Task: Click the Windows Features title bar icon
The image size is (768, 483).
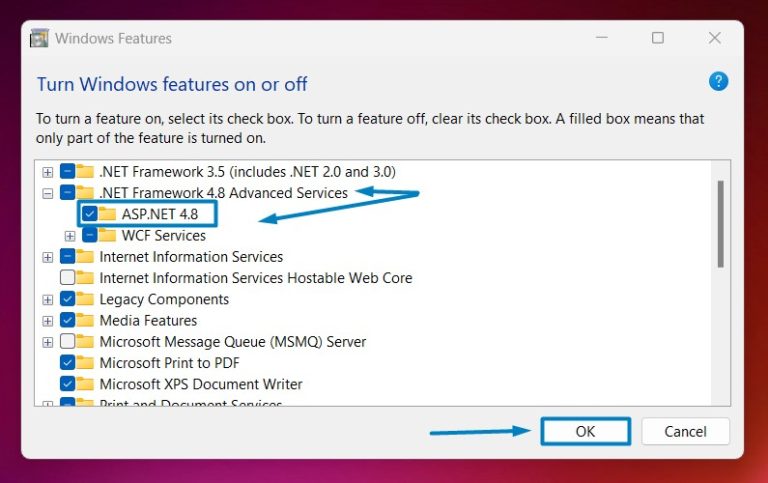Action: pos(39,38)
